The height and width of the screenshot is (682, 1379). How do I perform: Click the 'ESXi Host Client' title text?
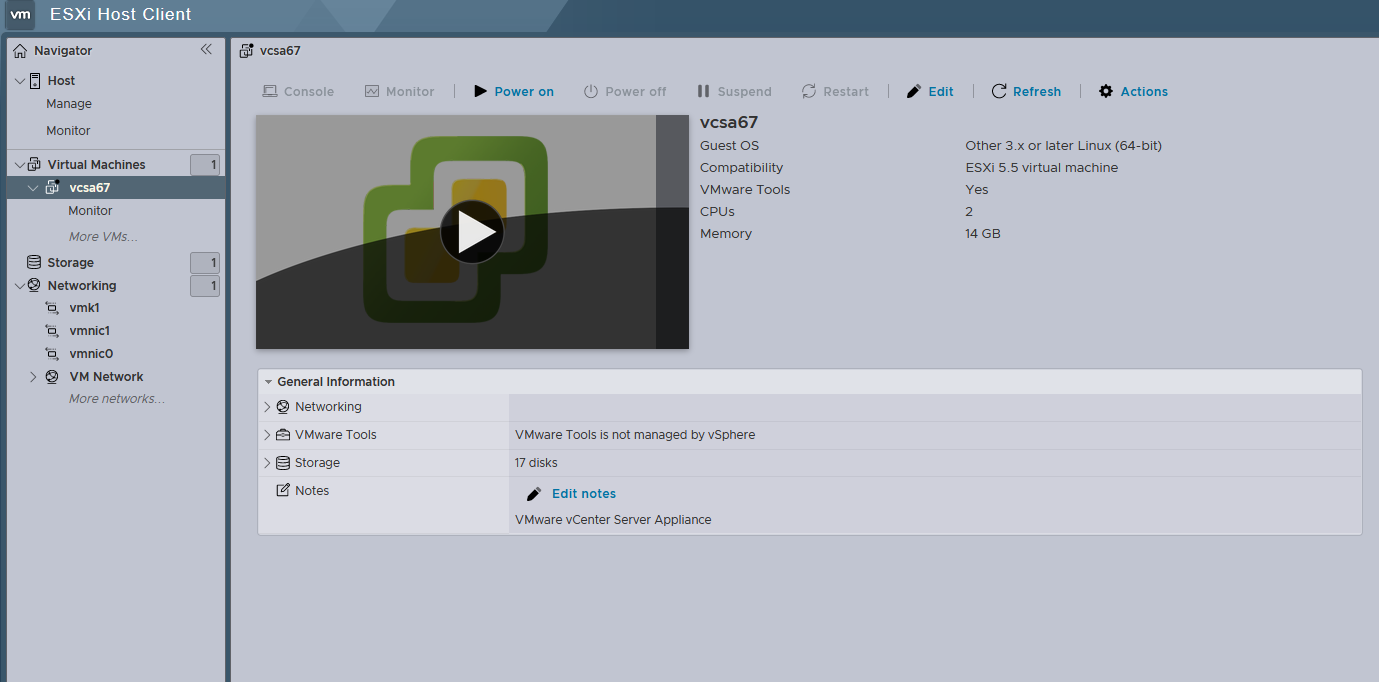[121, 14]
